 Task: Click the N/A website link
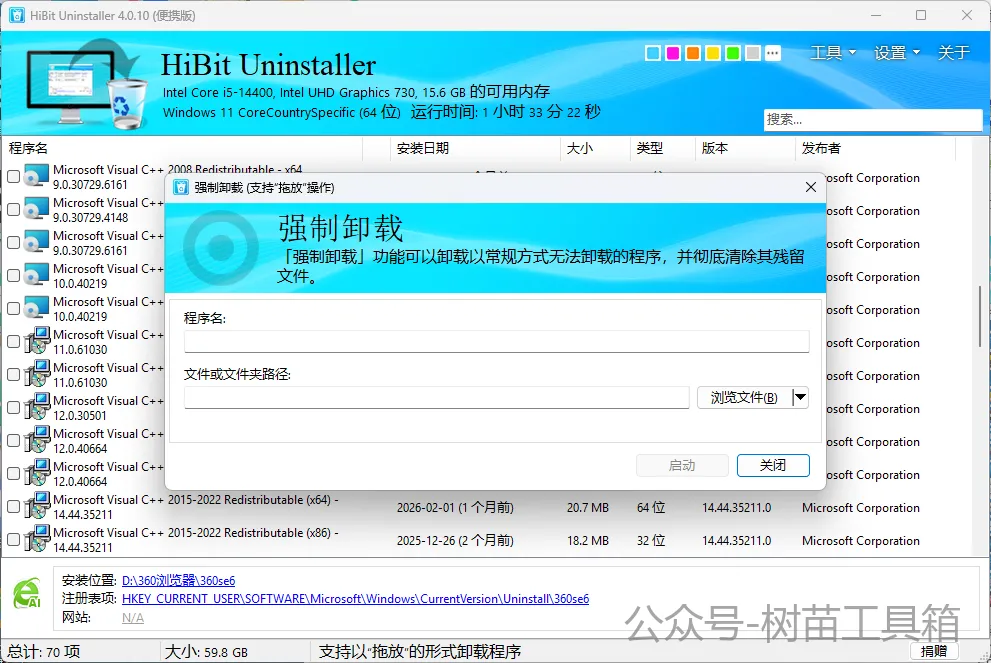[133, 617]
